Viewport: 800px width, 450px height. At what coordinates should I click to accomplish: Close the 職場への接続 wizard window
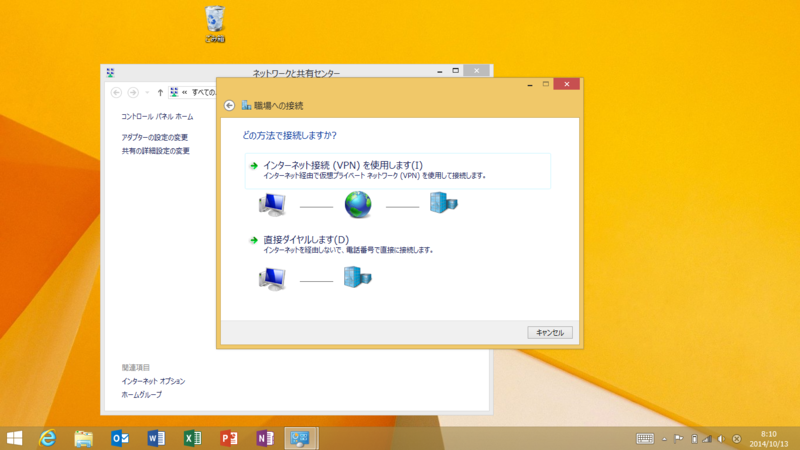566,84
